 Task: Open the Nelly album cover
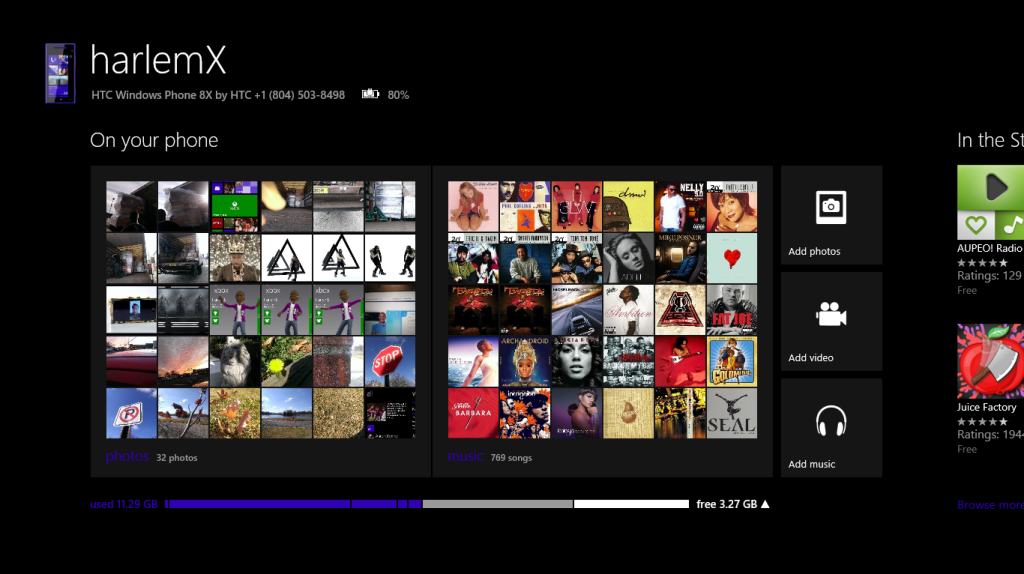click(x=680, y=206)
